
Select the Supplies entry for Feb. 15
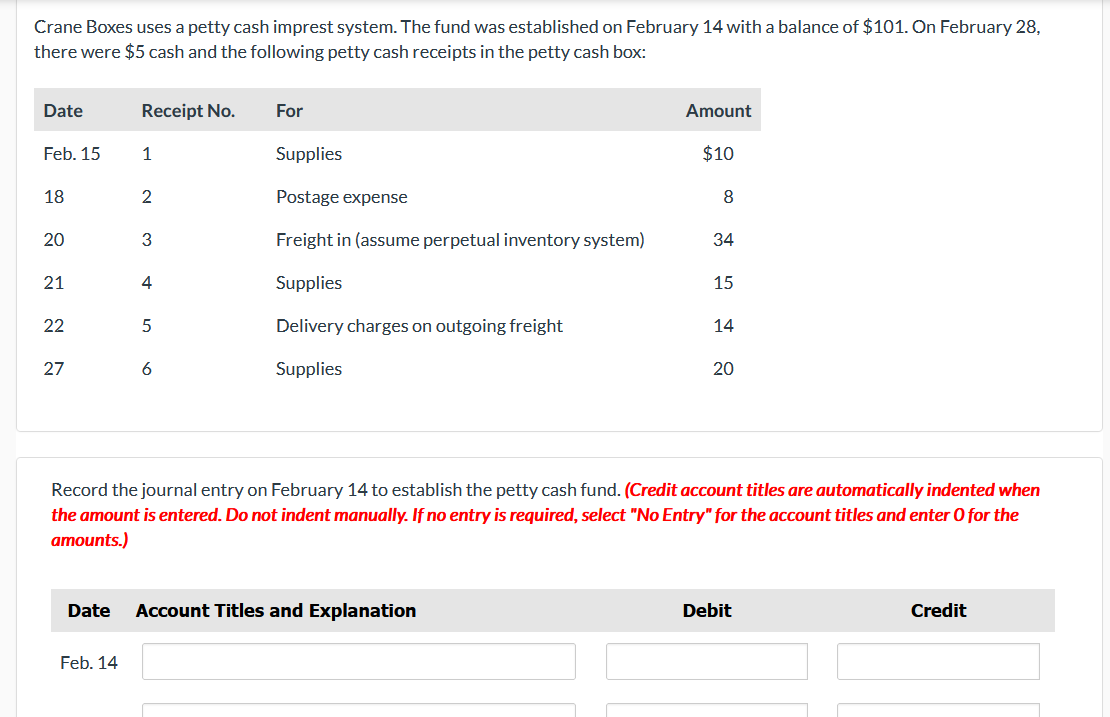tap(308, 154)
